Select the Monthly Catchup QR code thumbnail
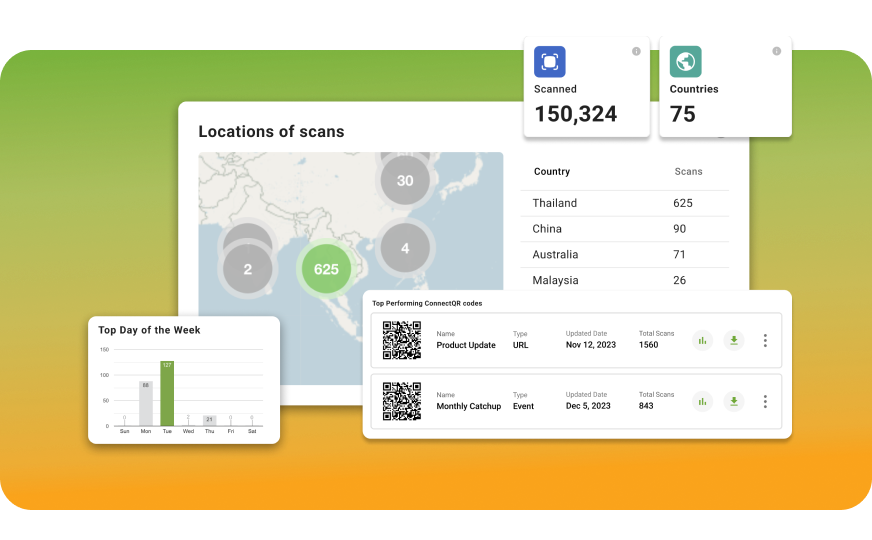 tap(402, 401)
